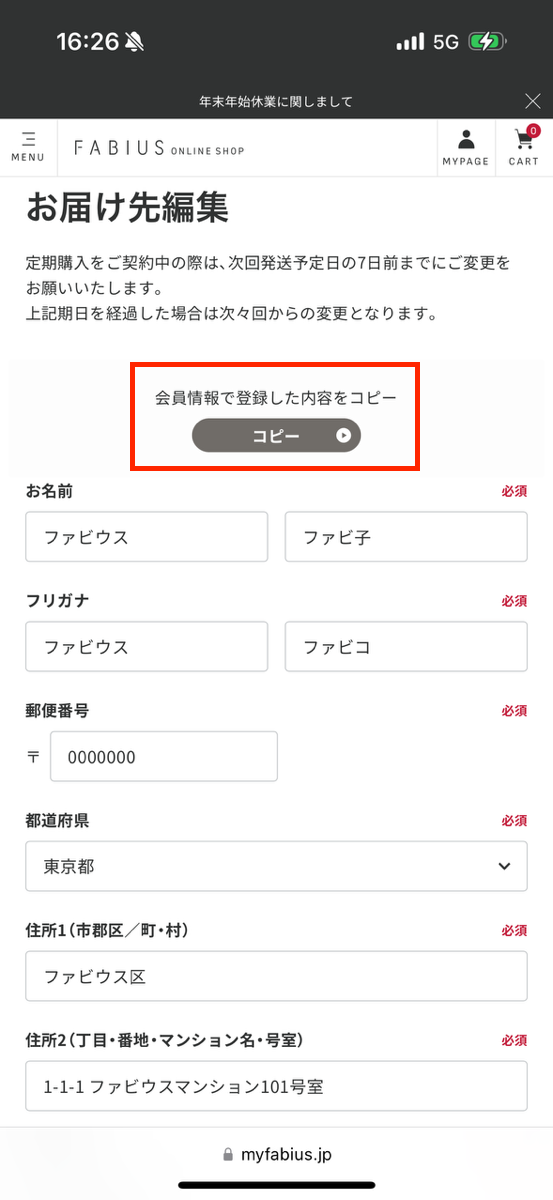Tap the padlock icon beside myfabius.jp

(228, 1154)
